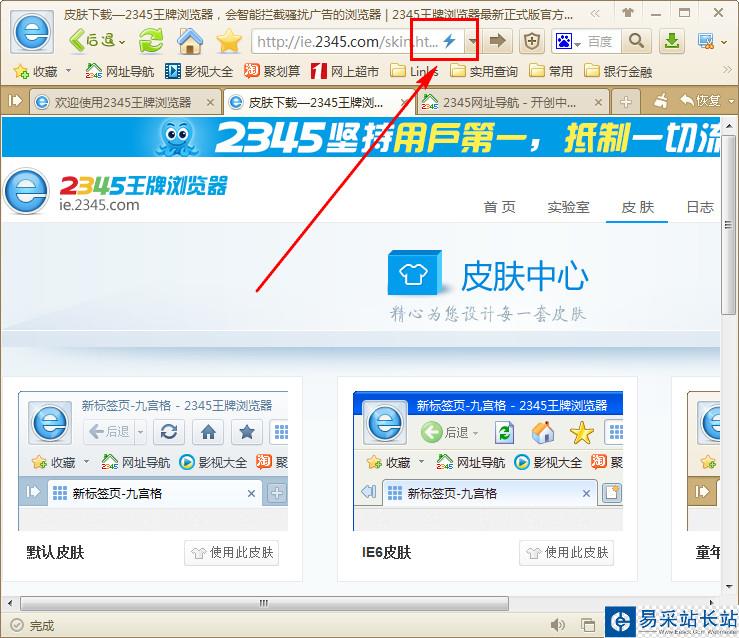Close the 2345网址导航 tab
Image resolution: width=739 pixels, height=638 pixels.
pos(598,102)
